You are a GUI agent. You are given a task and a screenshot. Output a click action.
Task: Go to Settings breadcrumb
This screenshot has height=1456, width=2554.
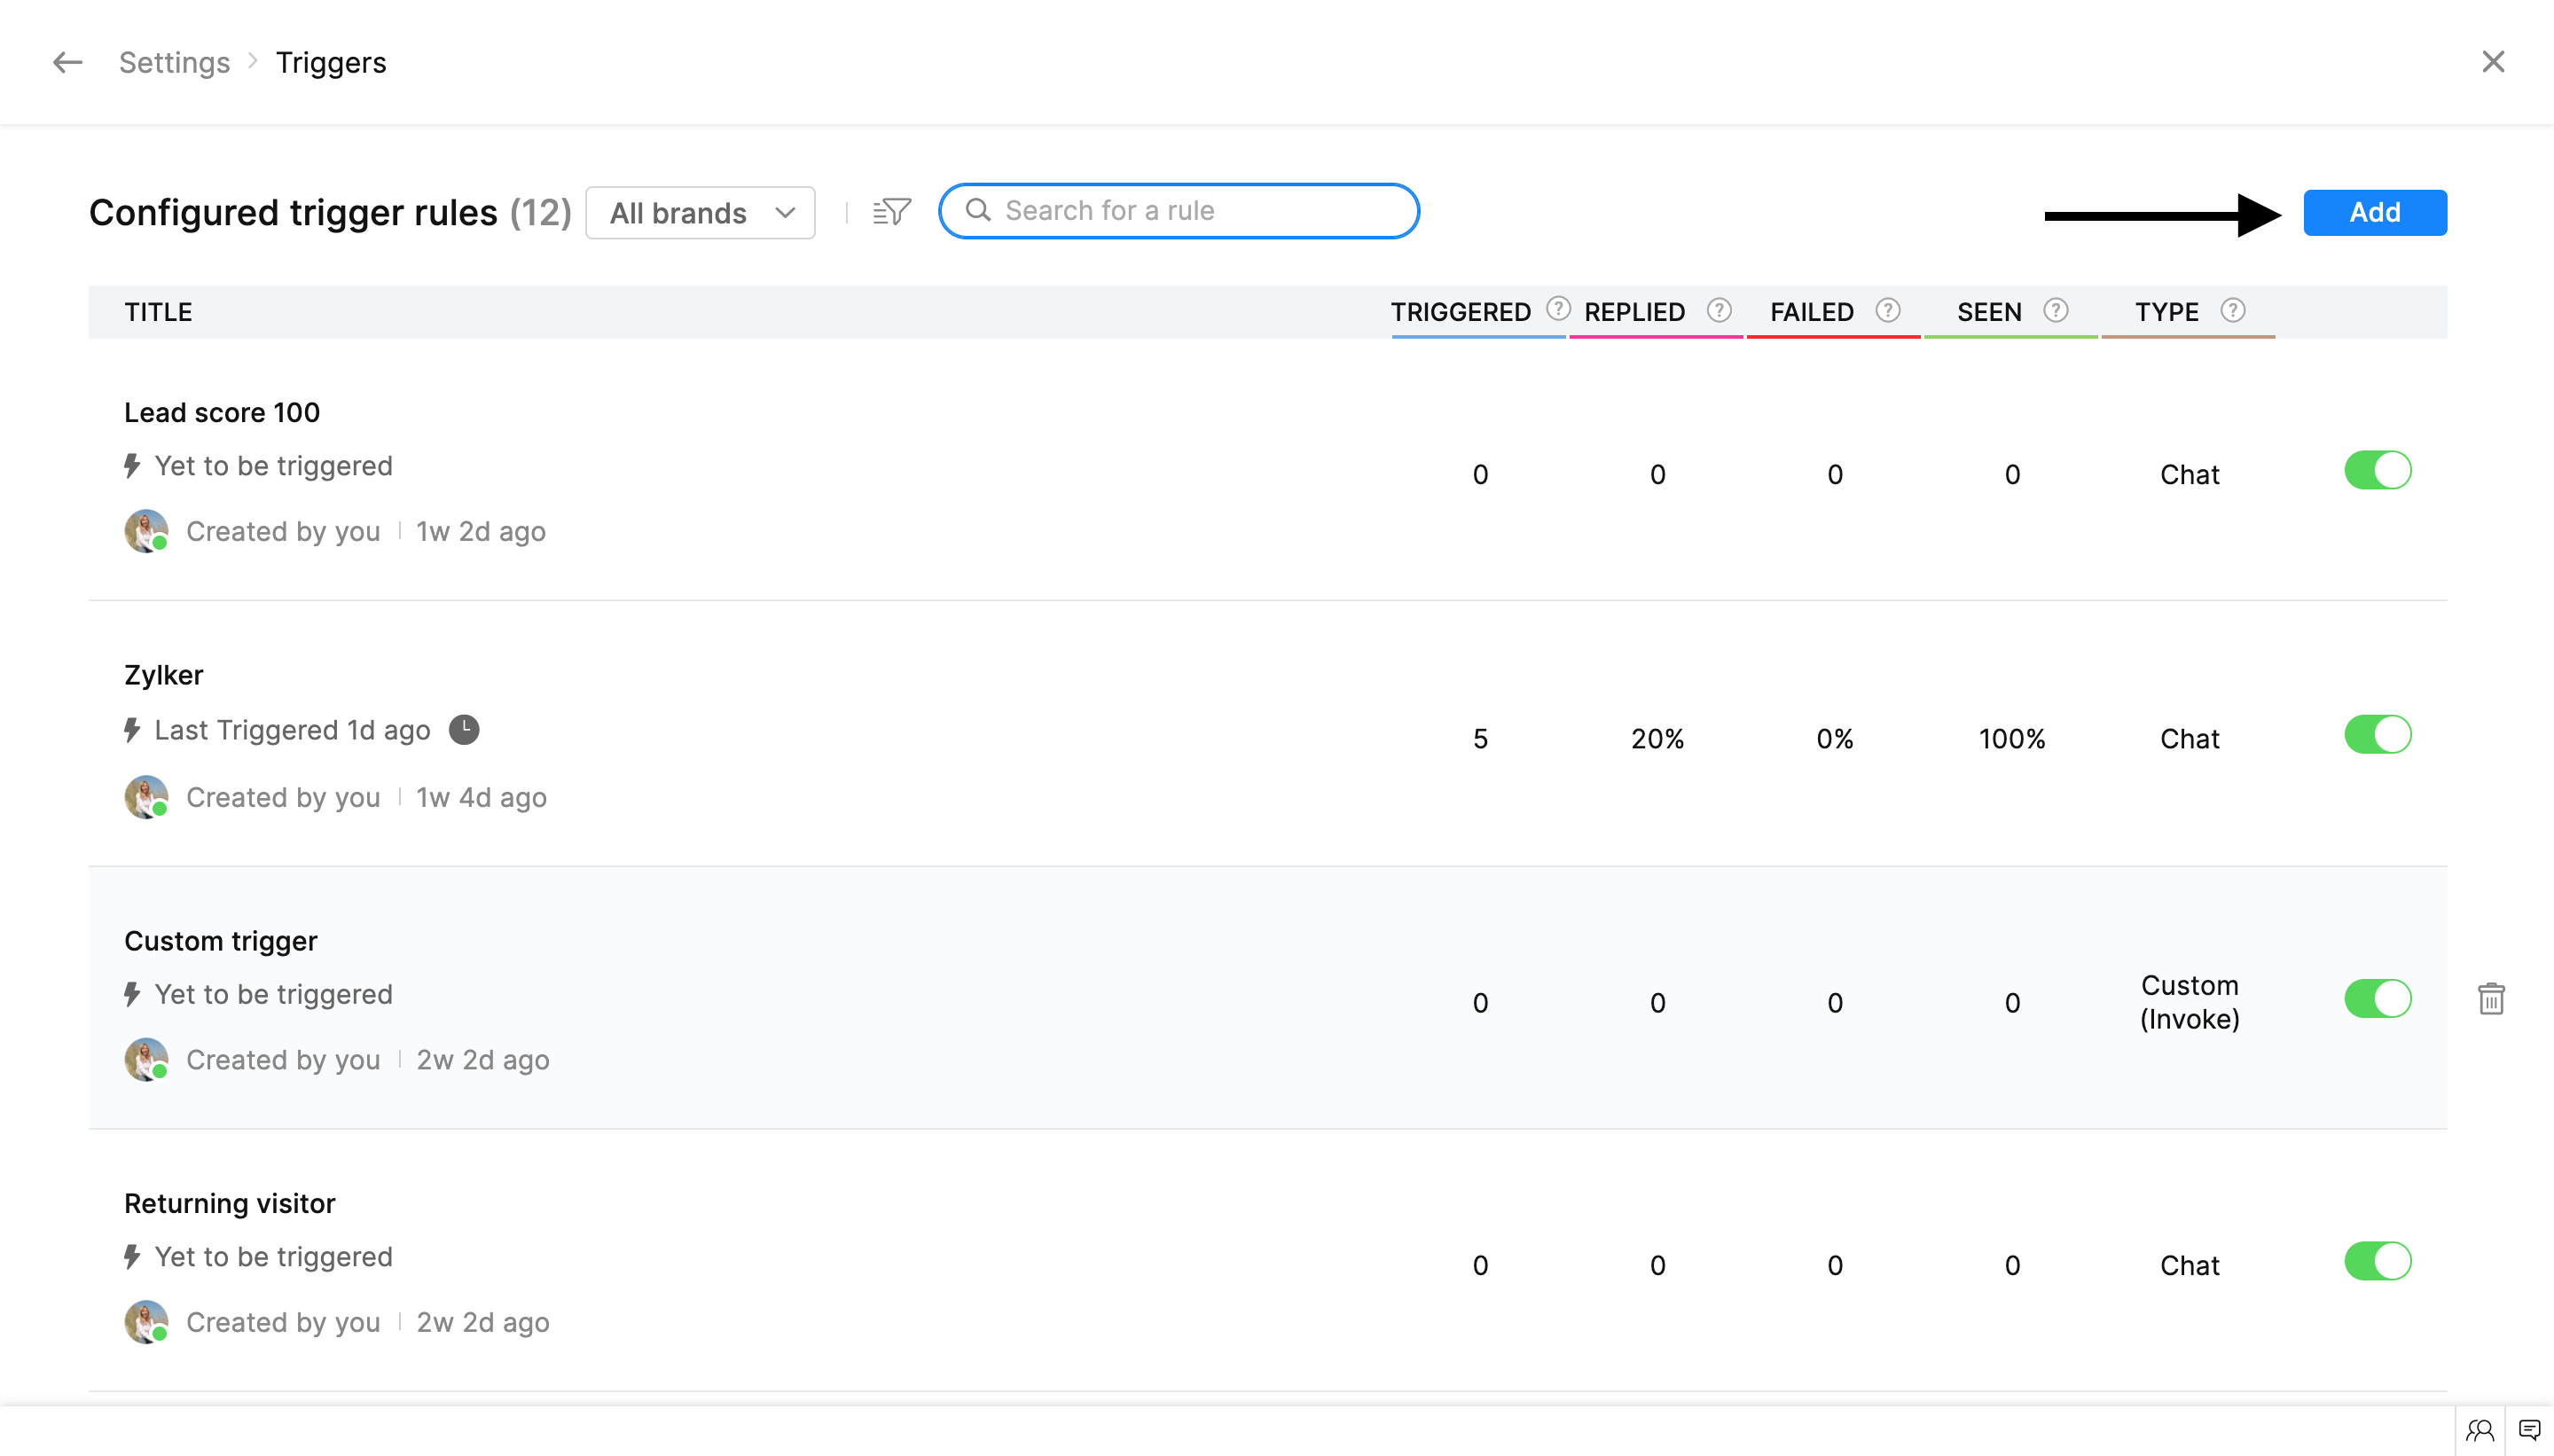point(174,62)
